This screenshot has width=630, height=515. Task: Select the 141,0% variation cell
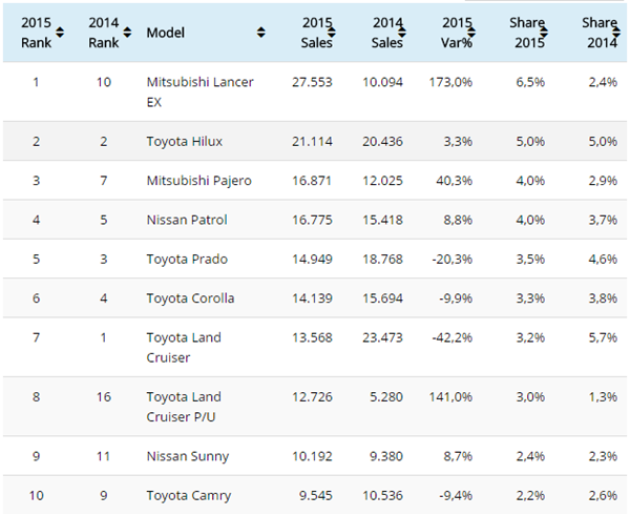450,397
